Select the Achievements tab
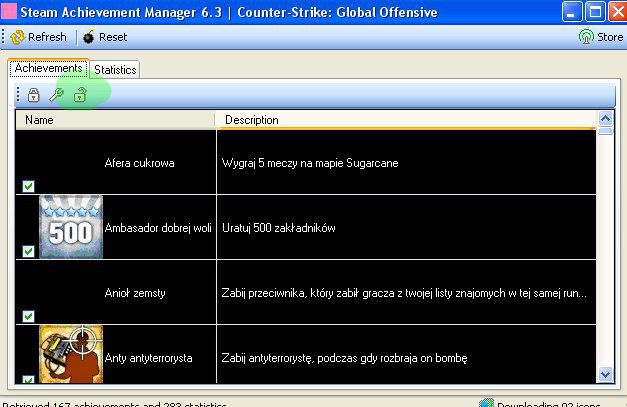Screen dimensions: 627x407 [x=48, y=68]
